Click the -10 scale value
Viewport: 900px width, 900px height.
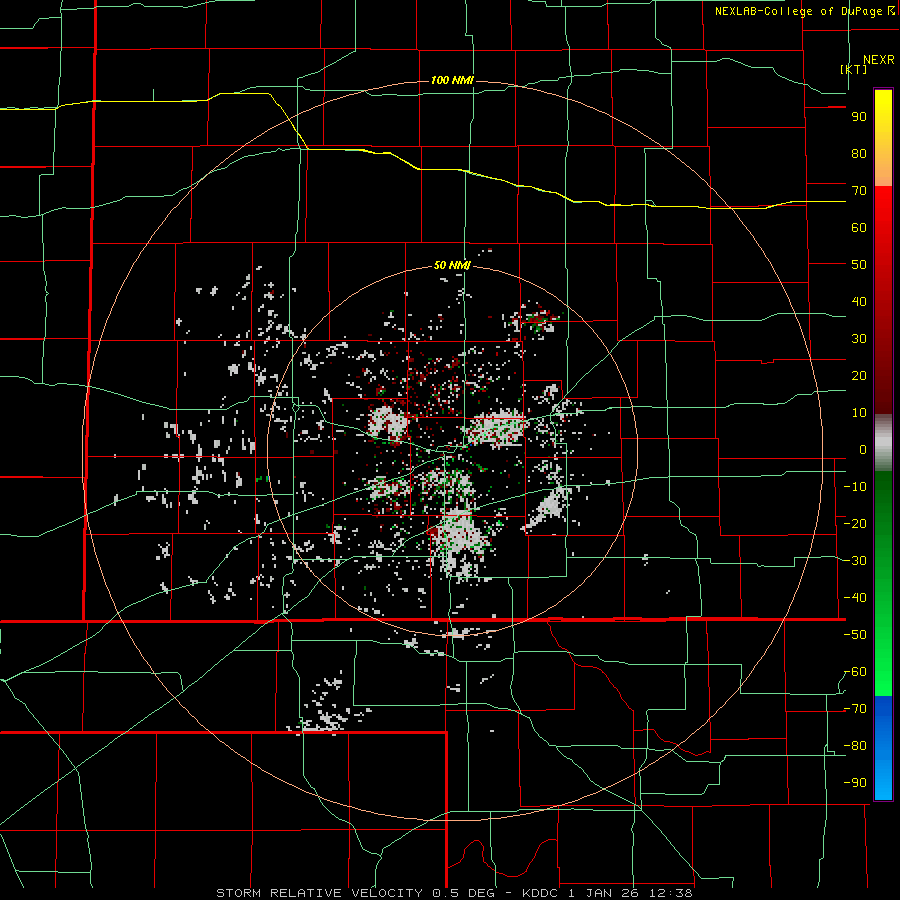point(855,487)
